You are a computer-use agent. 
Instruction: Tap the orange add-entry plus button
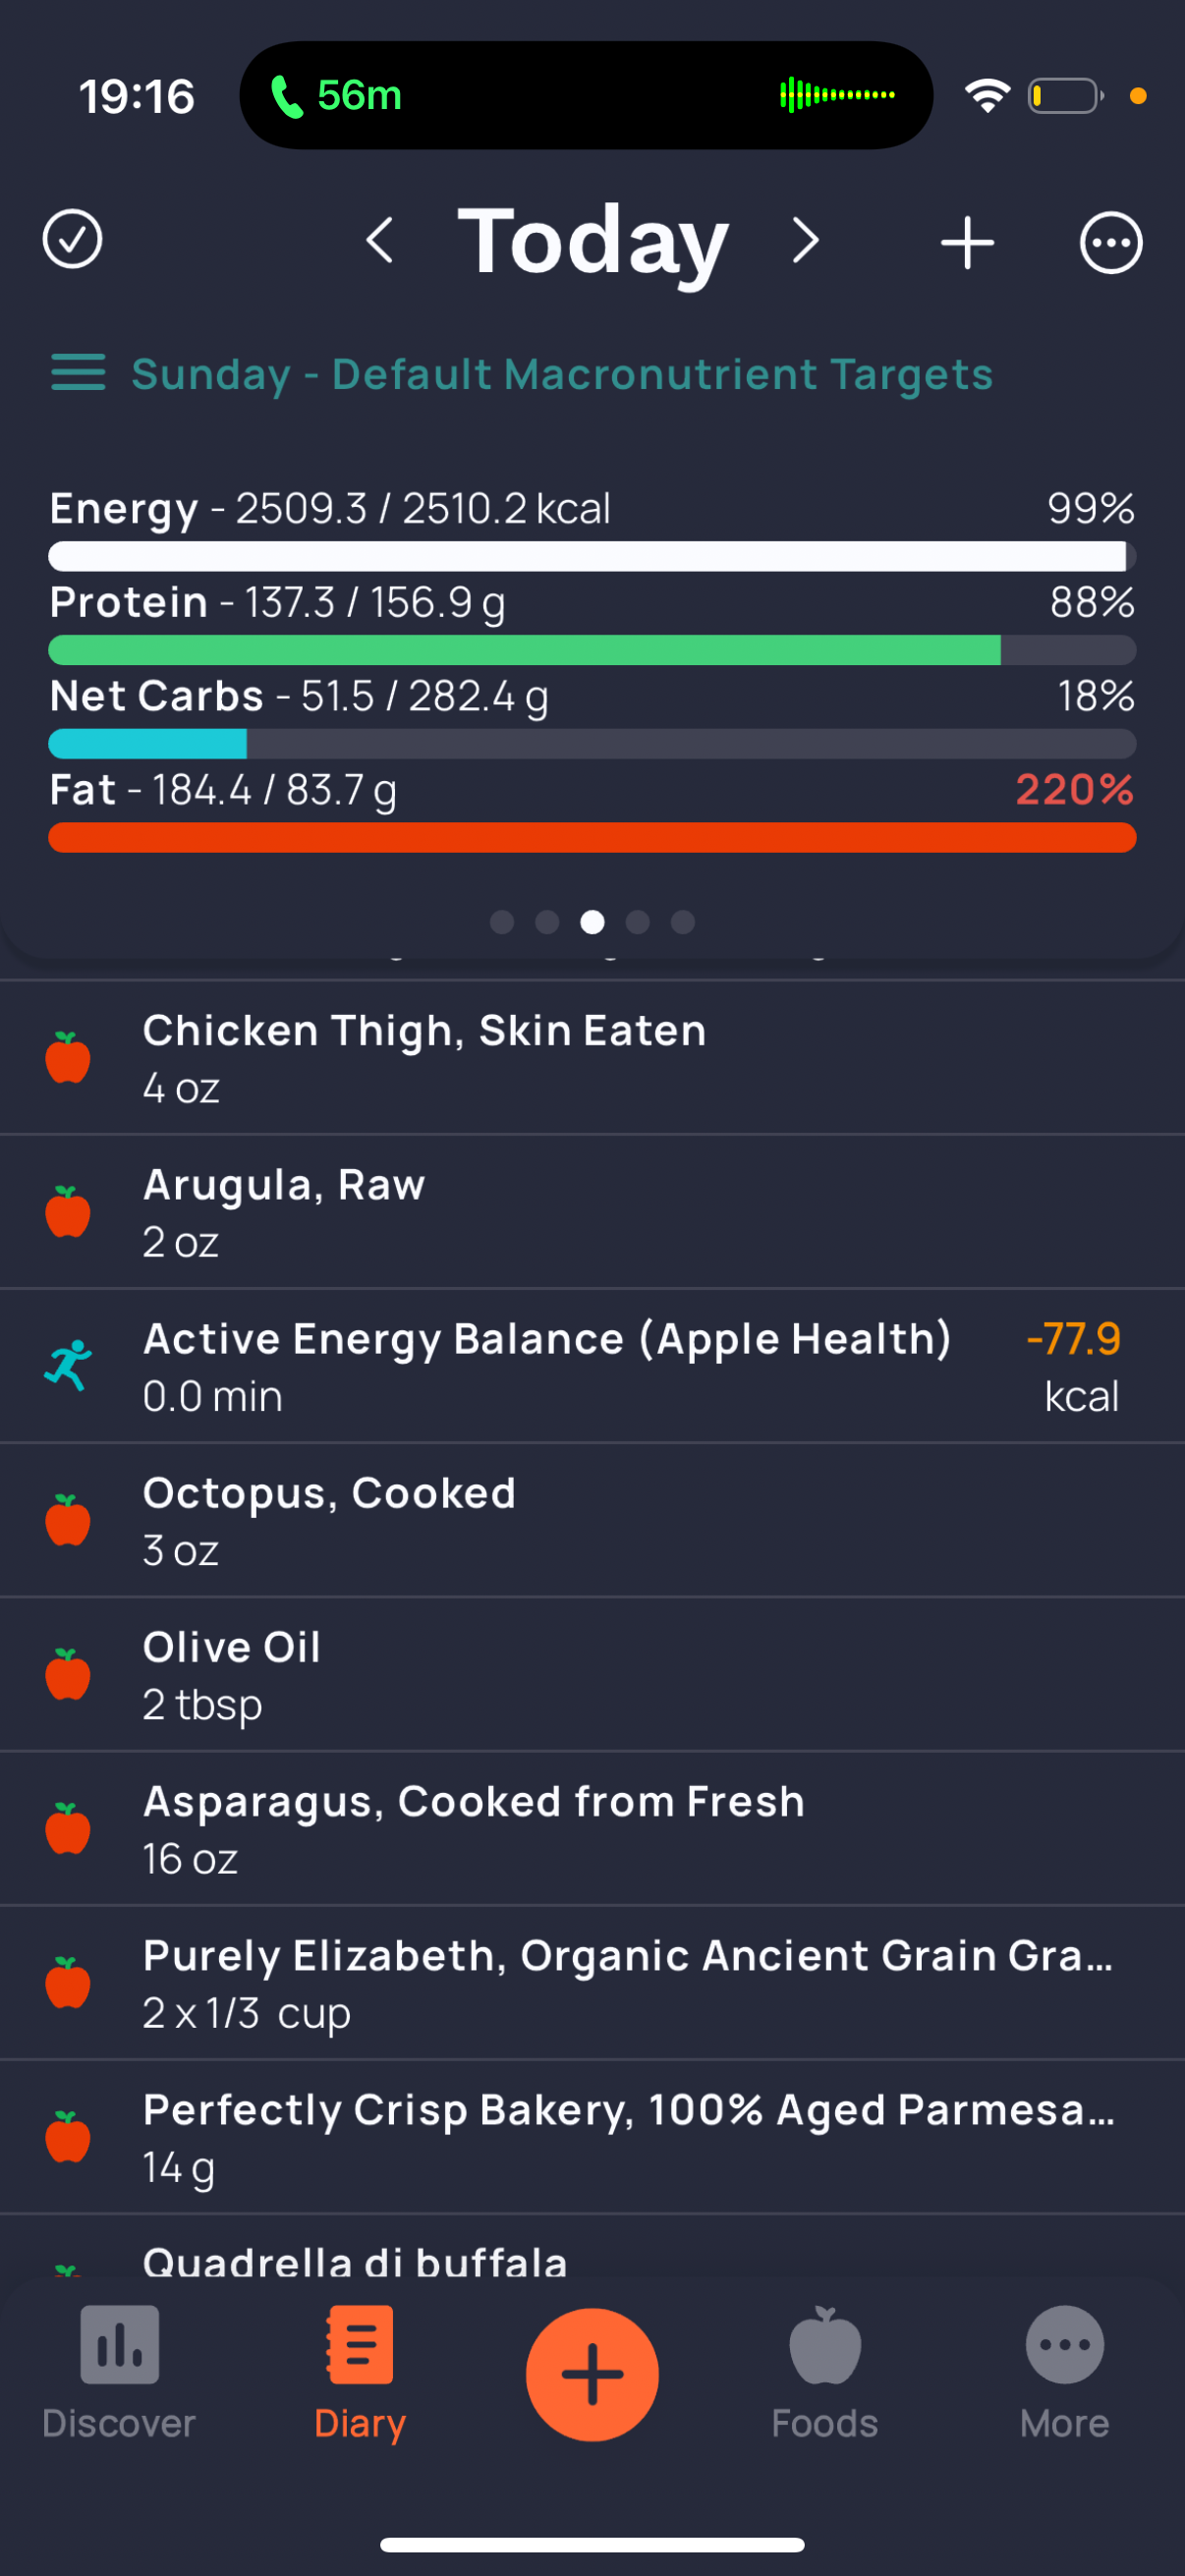coord(592,2374)
